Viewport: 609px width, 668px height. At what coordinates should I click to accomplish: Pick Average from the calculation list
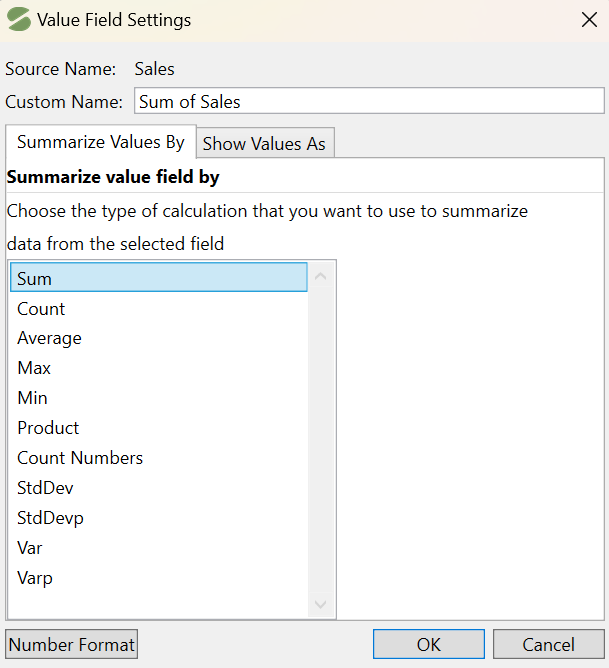[x=49, y=338]
